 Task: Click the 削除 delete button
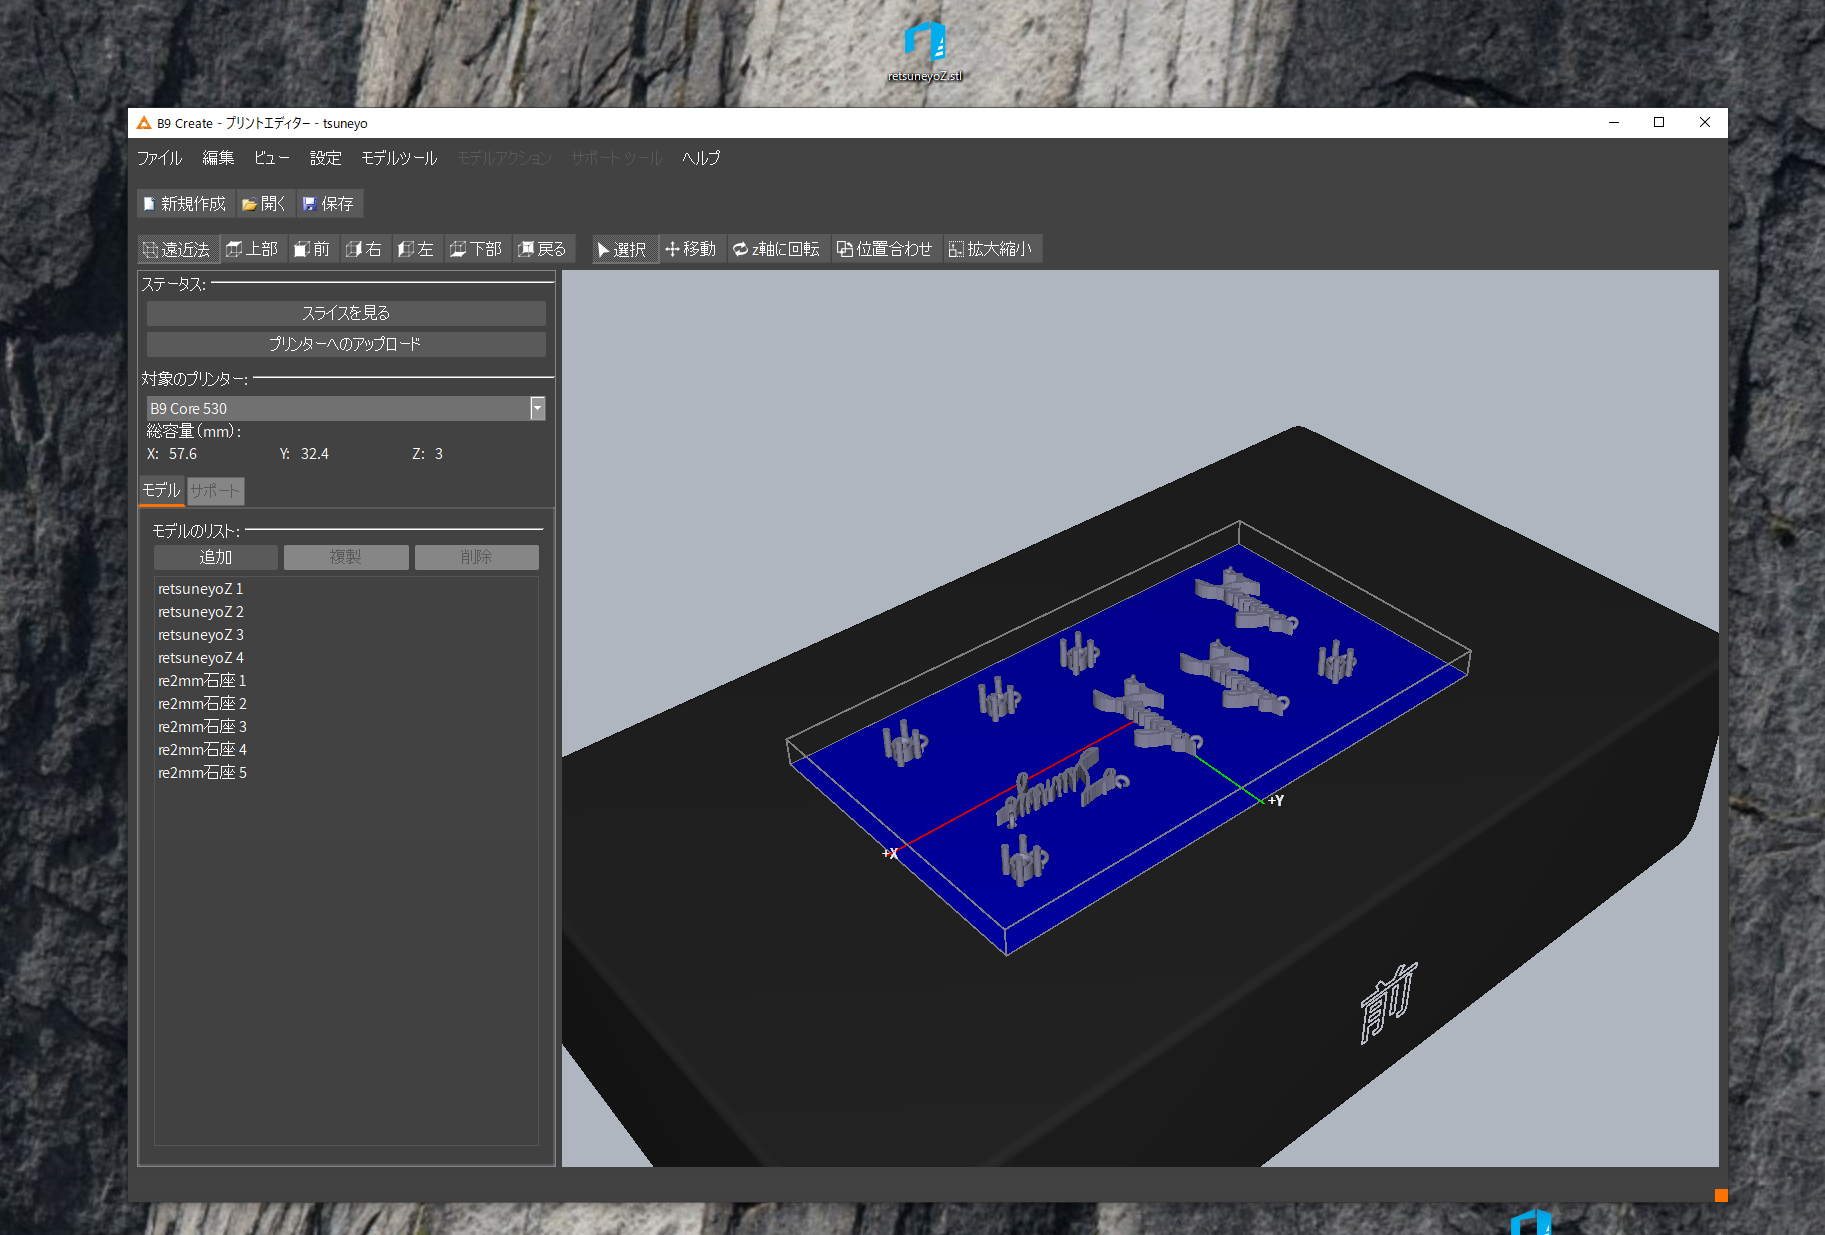[x=477, y=557]
